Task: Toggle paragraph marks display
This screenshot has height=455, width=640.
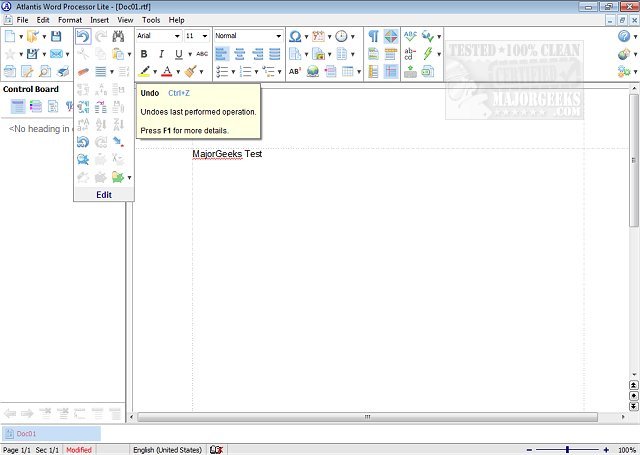Action: tap(373, 36)
